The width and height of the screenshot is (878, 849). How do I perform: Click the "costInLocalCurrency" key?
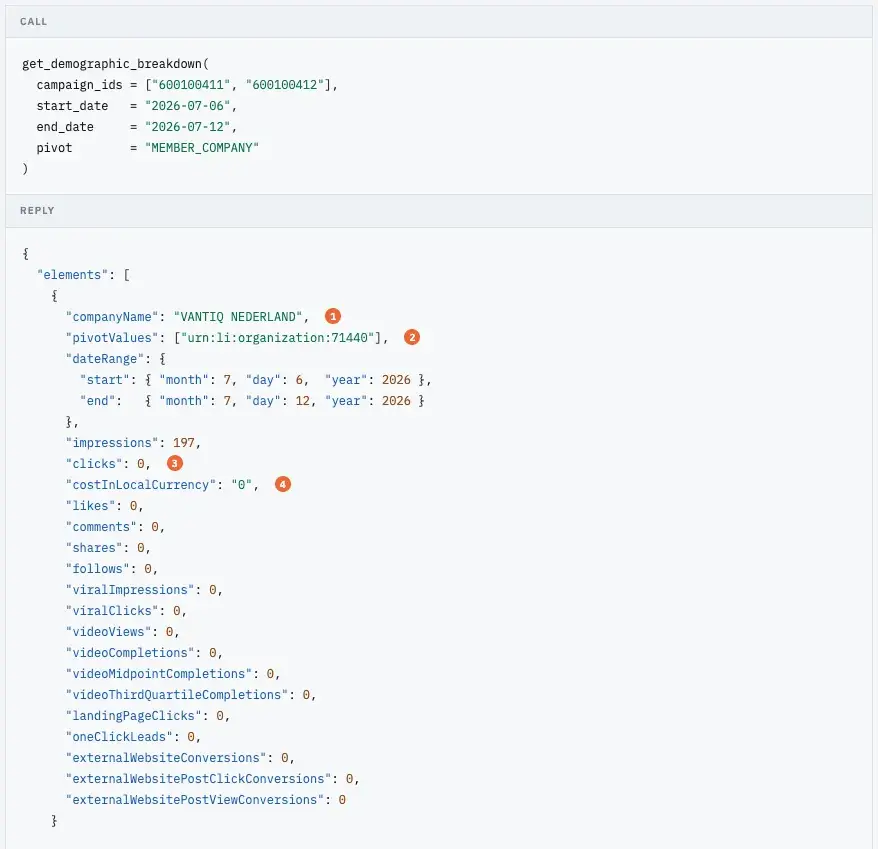141,485
